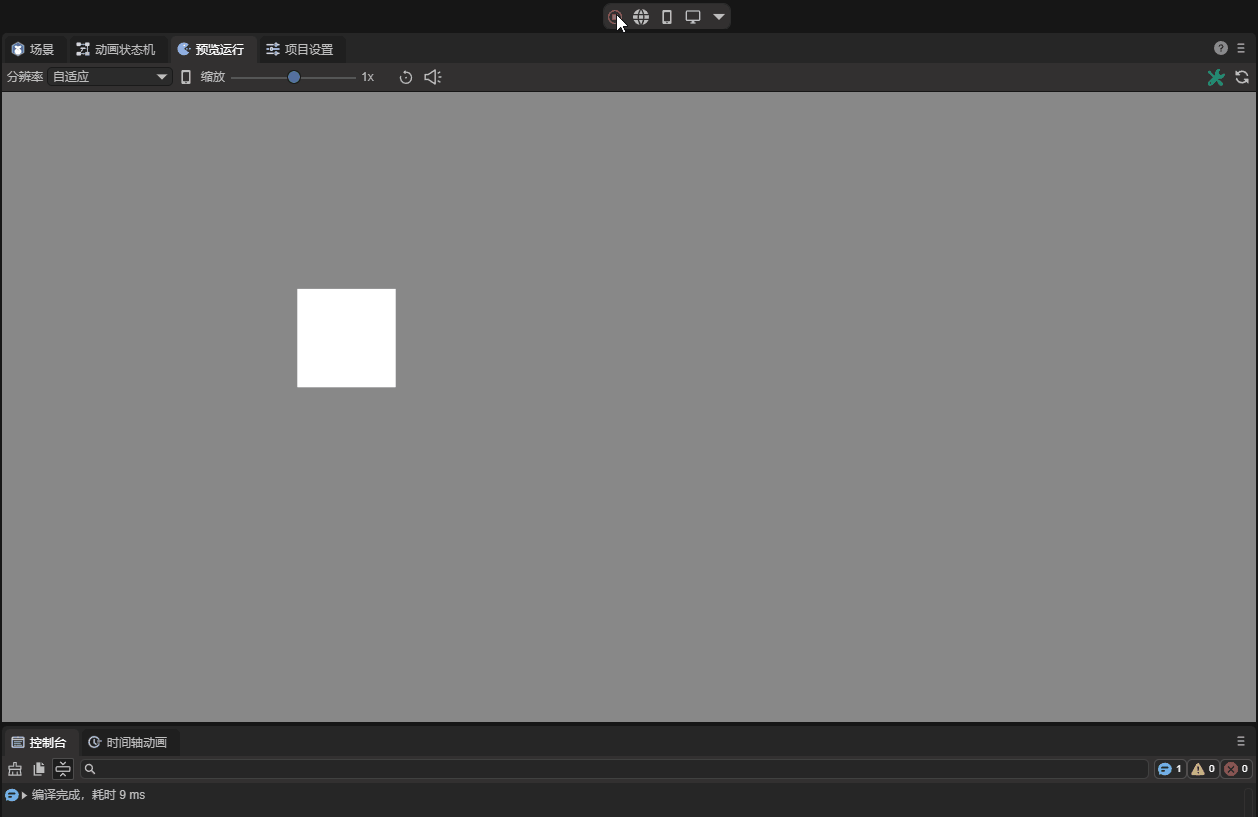The height and width of the screenshot is (817, 1258).
Task: Expand the 分辨率 自适应 dropdown
Action: pyautogui.click(x=110, y=77)
